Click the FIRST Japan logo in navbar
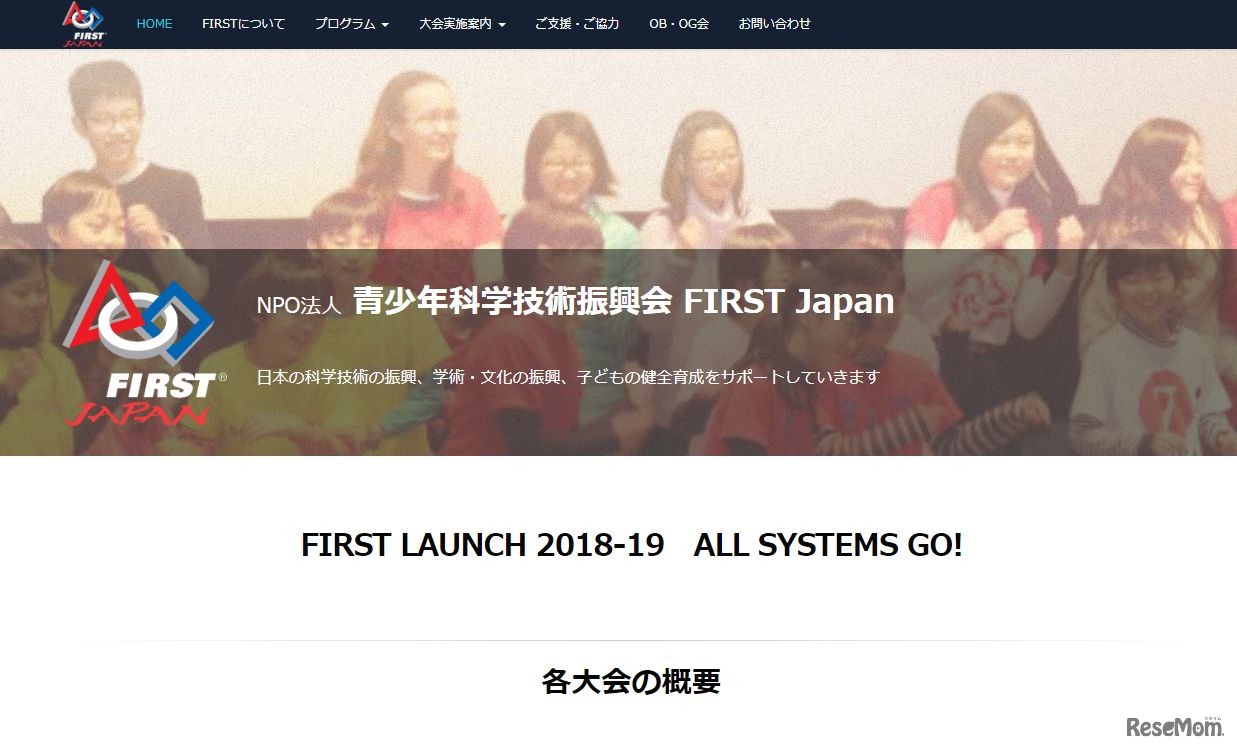This screenshot has height=750, width=1237. coord(85,24)
